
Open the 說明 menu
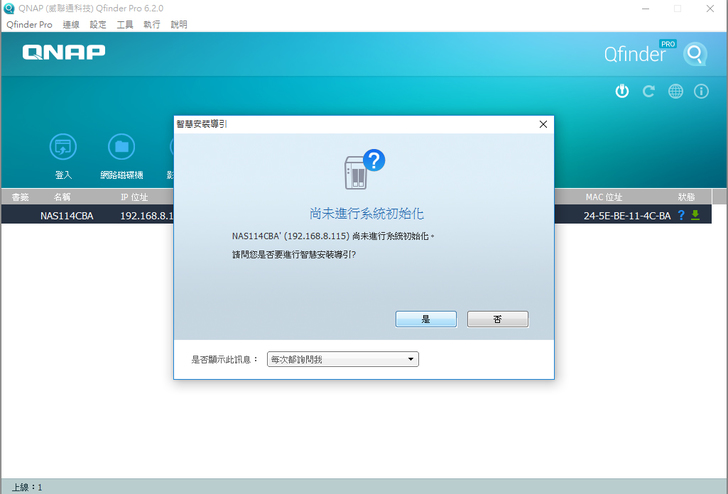click(x=179, y=24)
